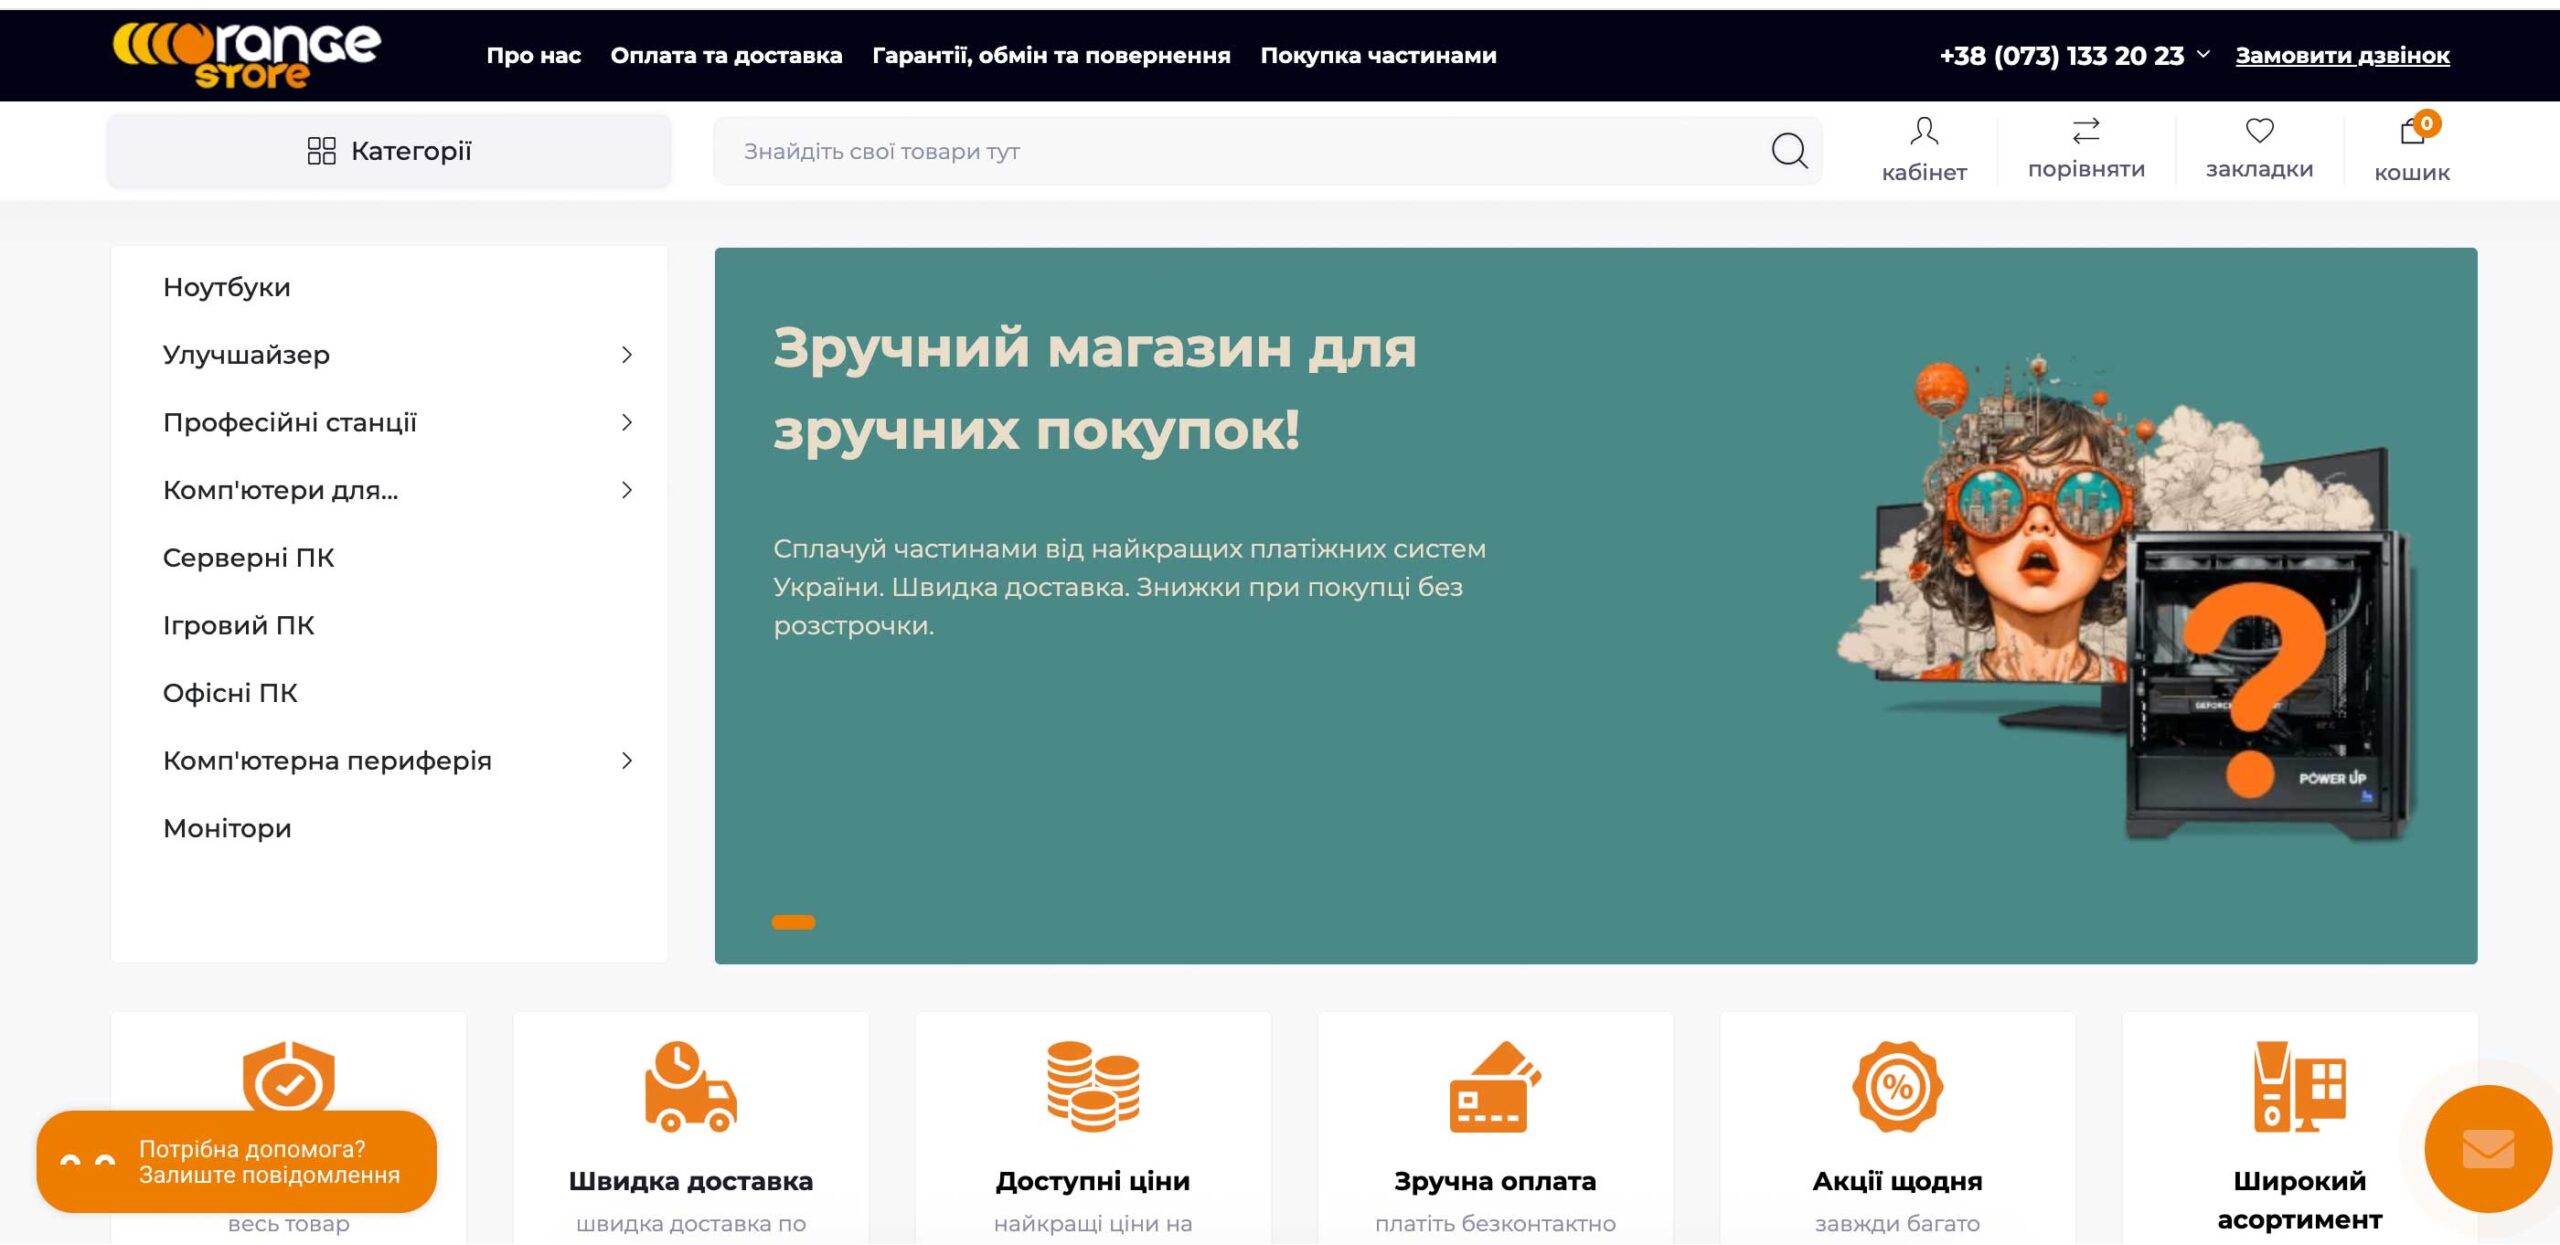The height and width of the screenshot is (1245, 2560).
Task: Expand the phone number dropdown arrow
Action: (x=2203, y=54)
